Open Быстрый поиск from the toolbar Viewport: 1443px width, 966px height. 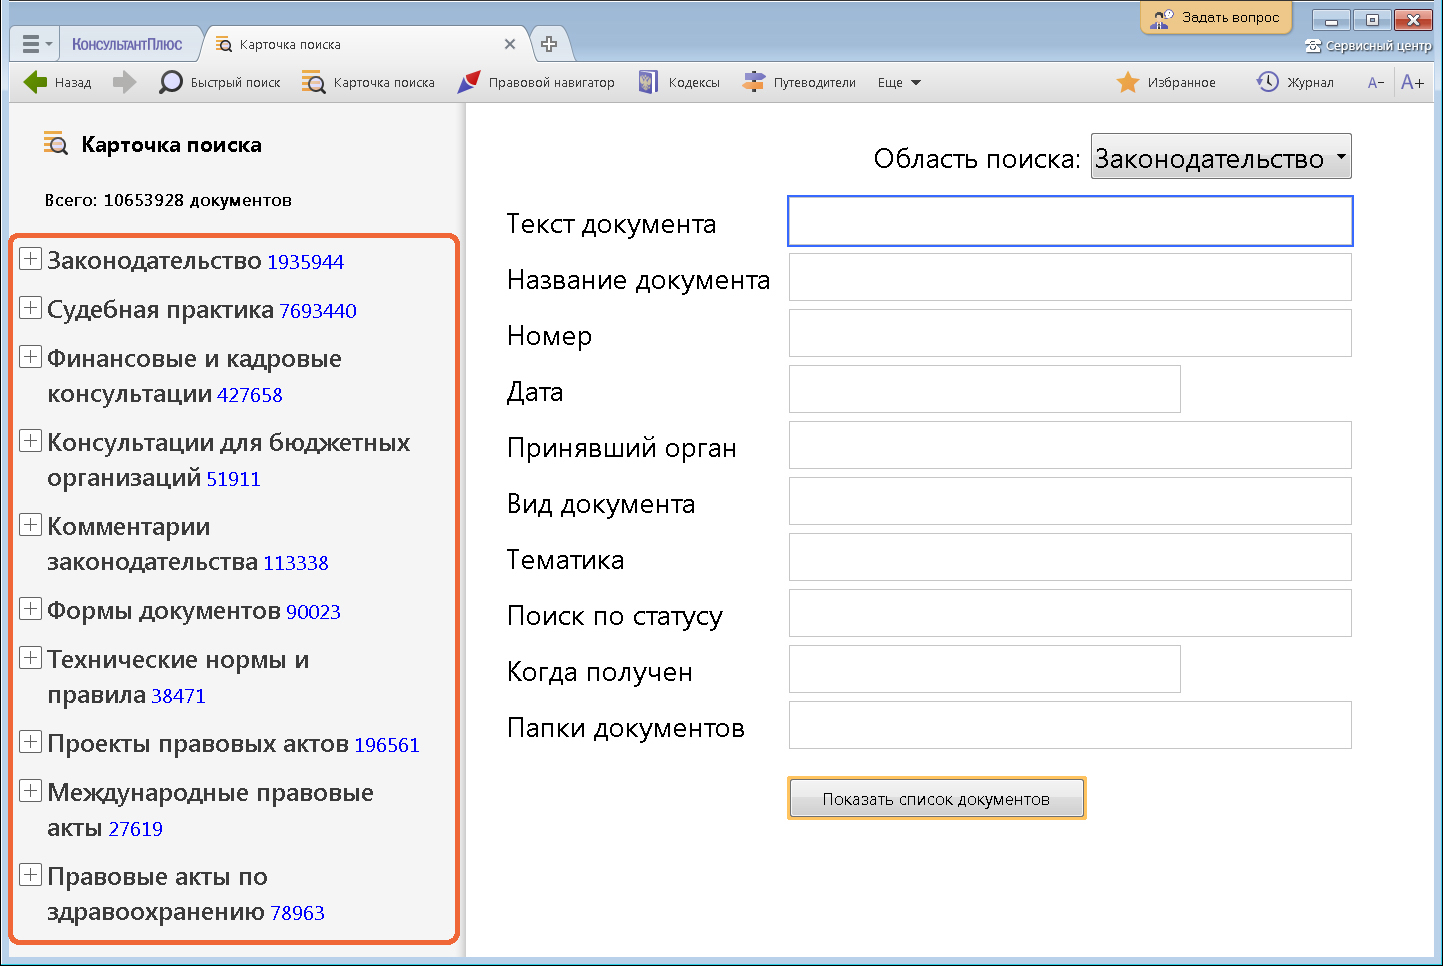[220, 82]
